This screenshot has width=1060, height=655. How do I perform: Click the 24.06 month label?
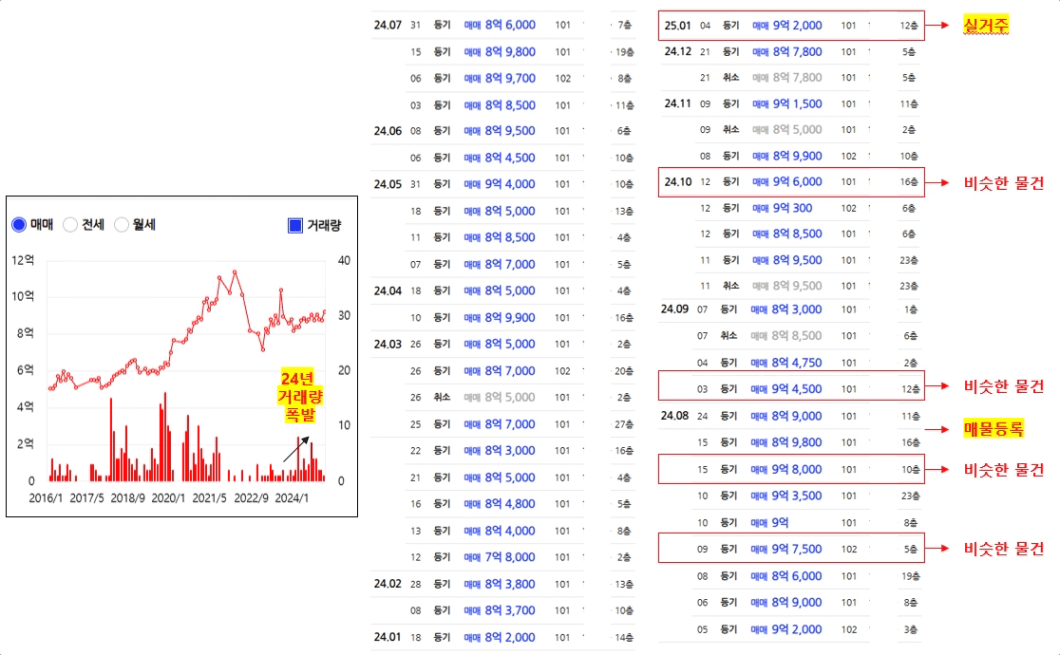[387, 131]
